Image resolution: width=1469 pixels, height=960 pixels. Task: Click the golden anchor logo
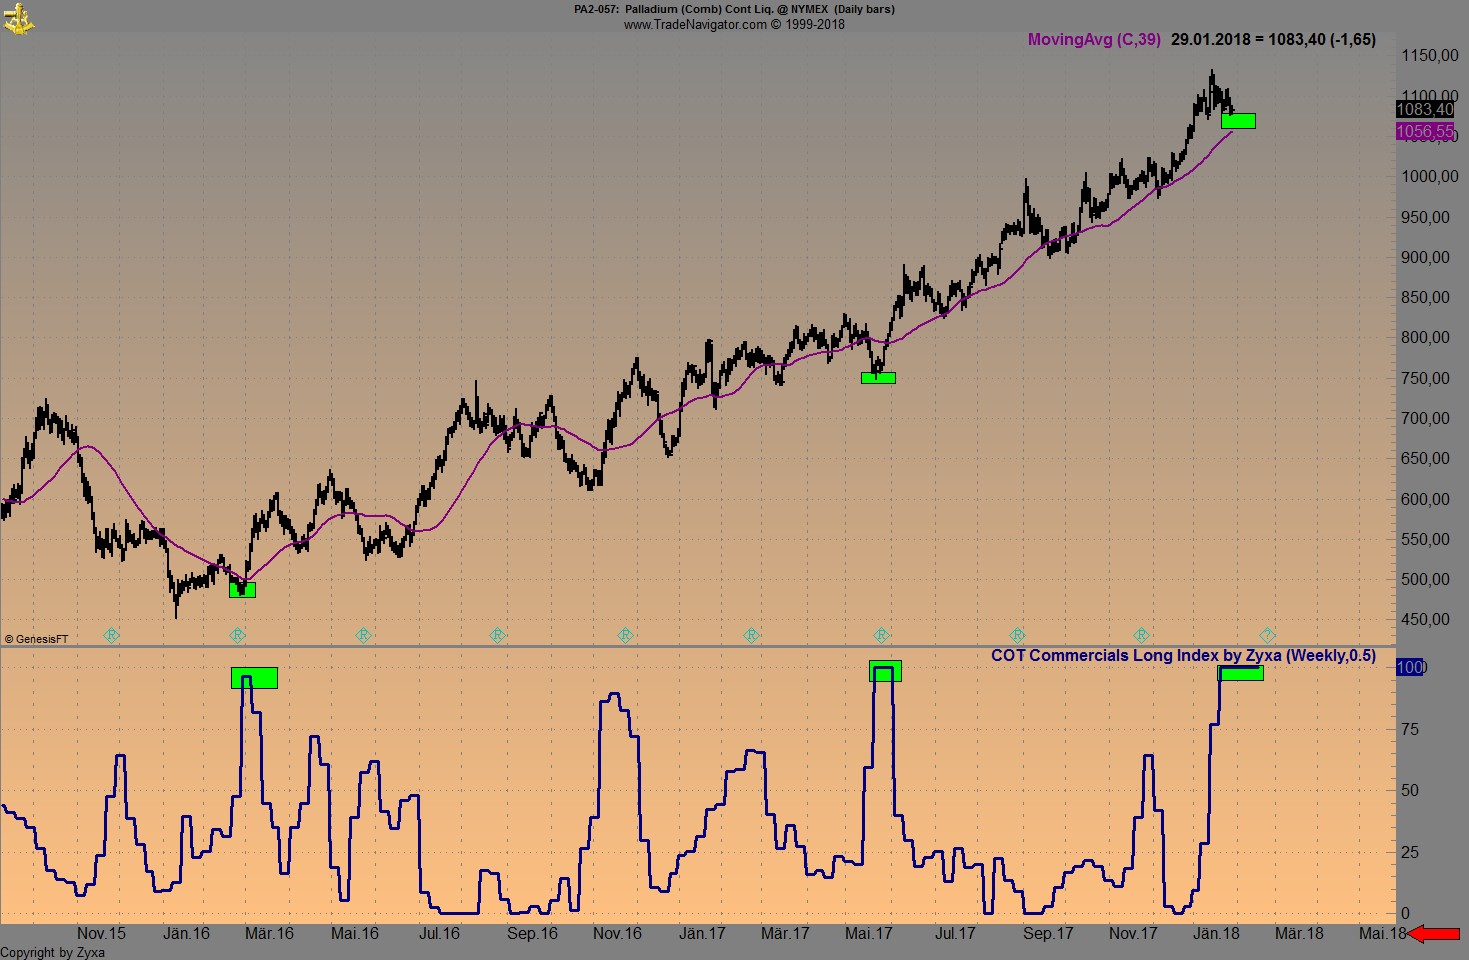click(x=20, y=17)
